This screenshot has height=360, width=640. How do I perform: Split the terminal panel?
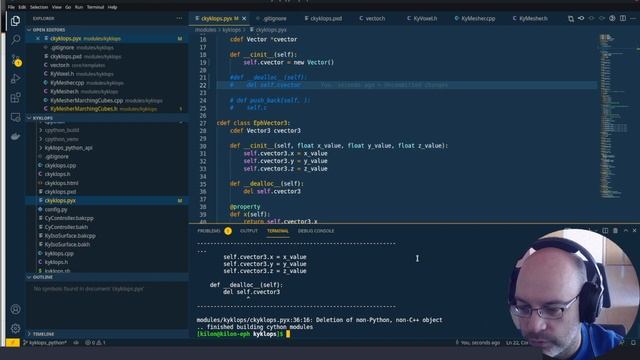(605, 231)
